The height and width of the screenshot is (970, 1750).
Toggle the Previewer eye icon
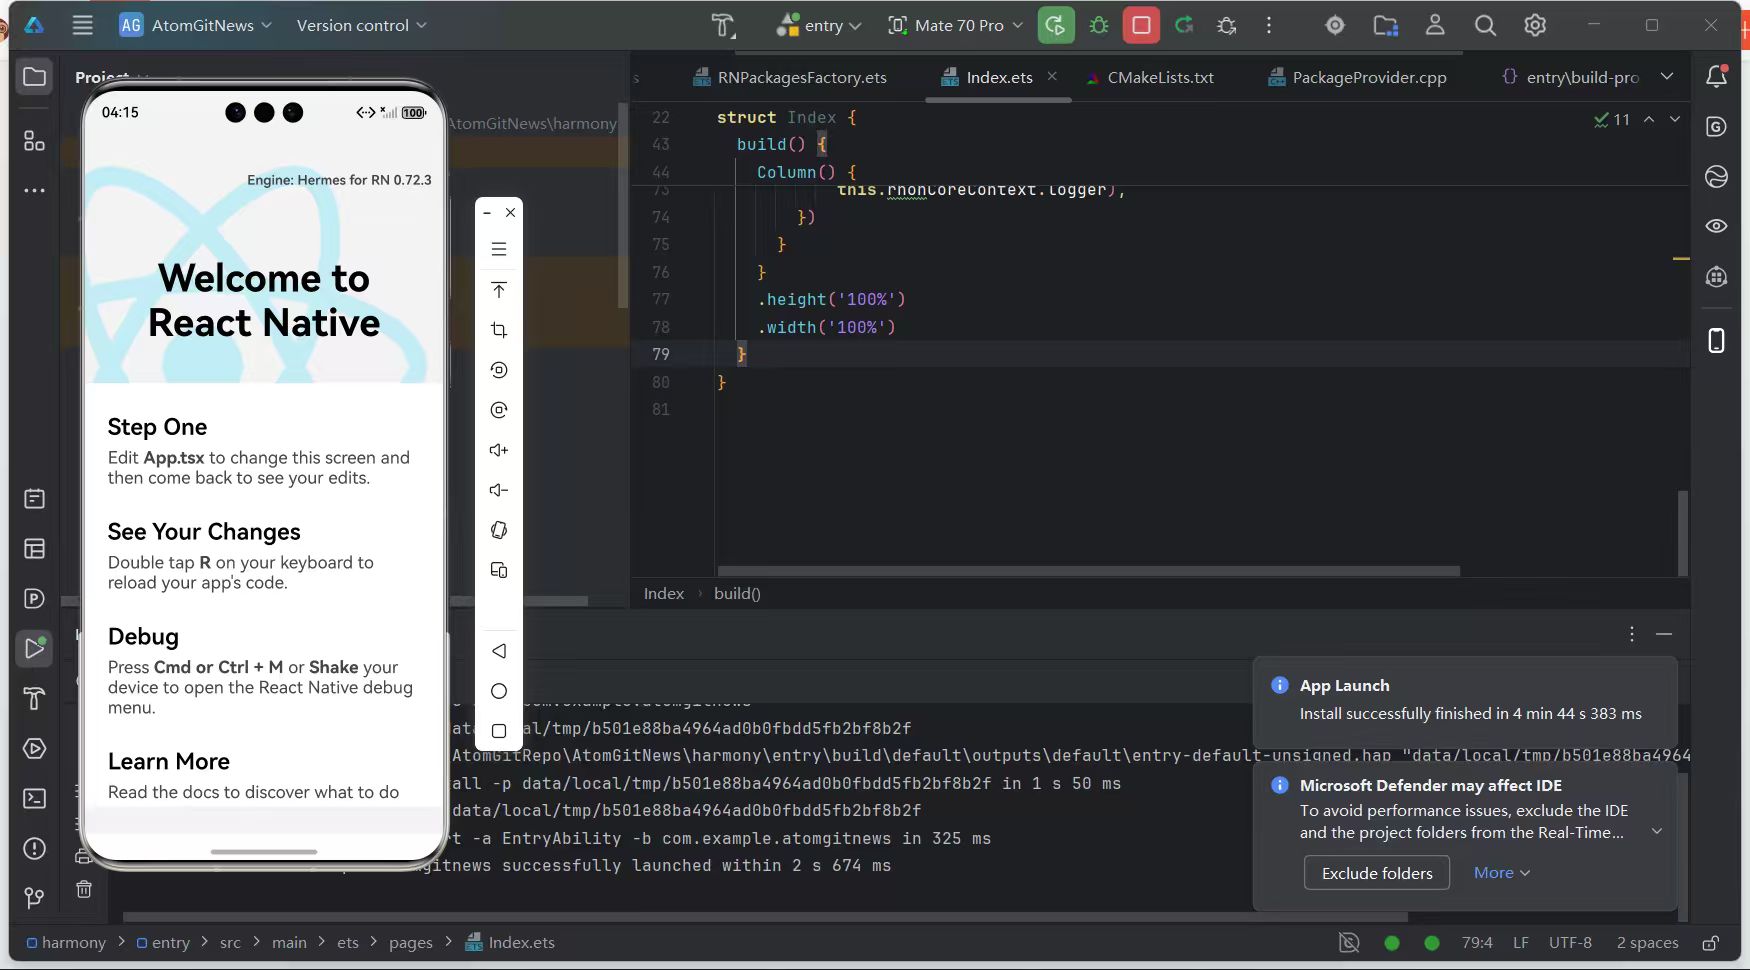[x=1717, y=226]
